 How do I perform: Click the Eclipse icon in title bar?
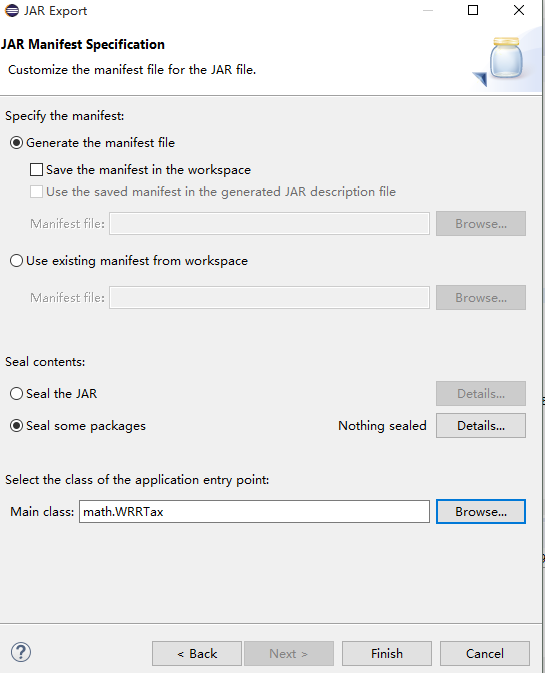(x=12, y=10)
